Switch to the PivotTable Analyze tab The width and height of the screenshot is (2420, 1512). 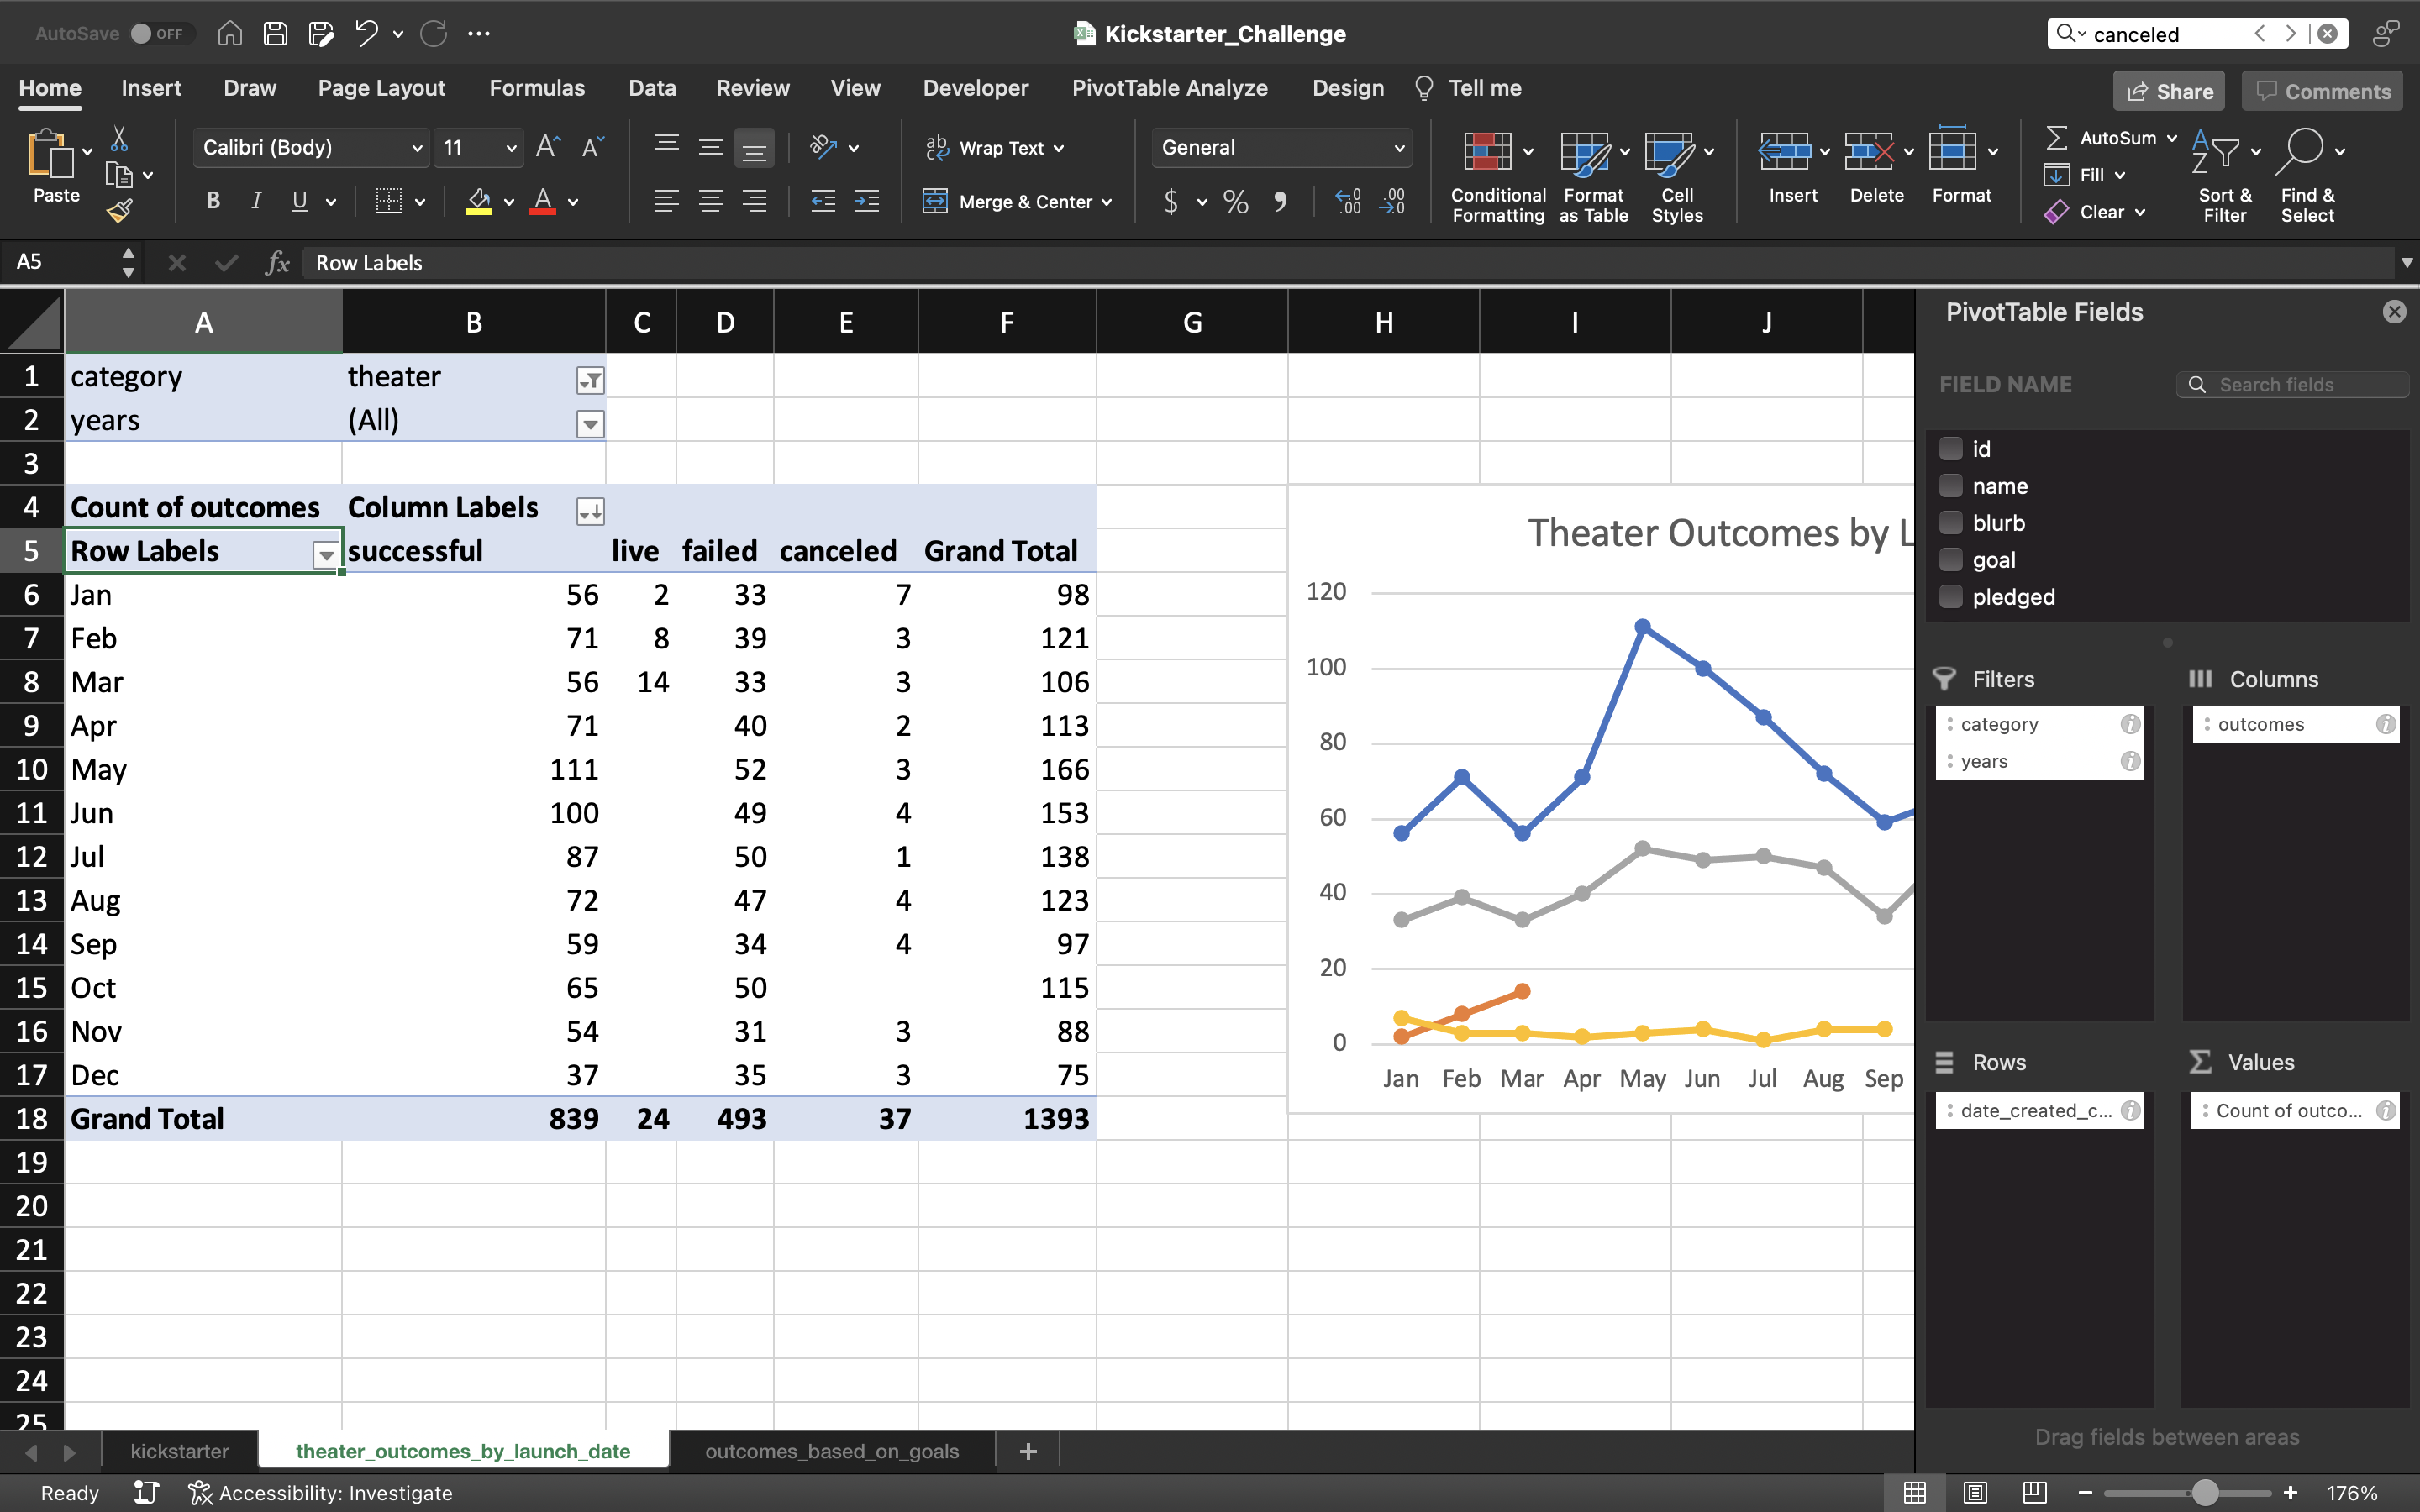(1170, 88)
